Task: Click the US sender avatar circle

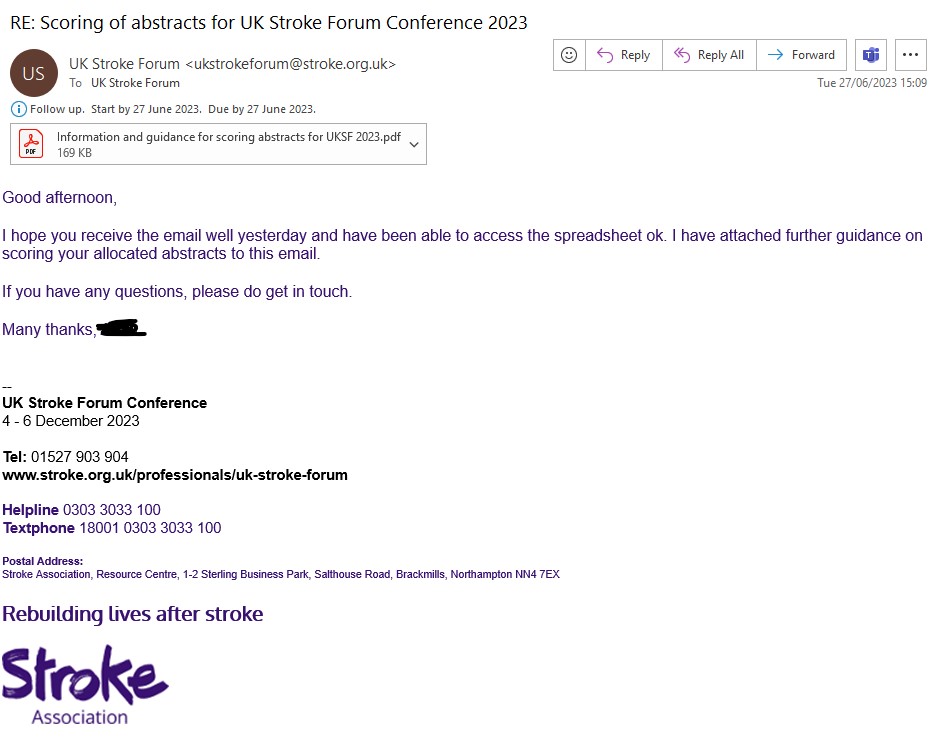Action: (33, 73)
